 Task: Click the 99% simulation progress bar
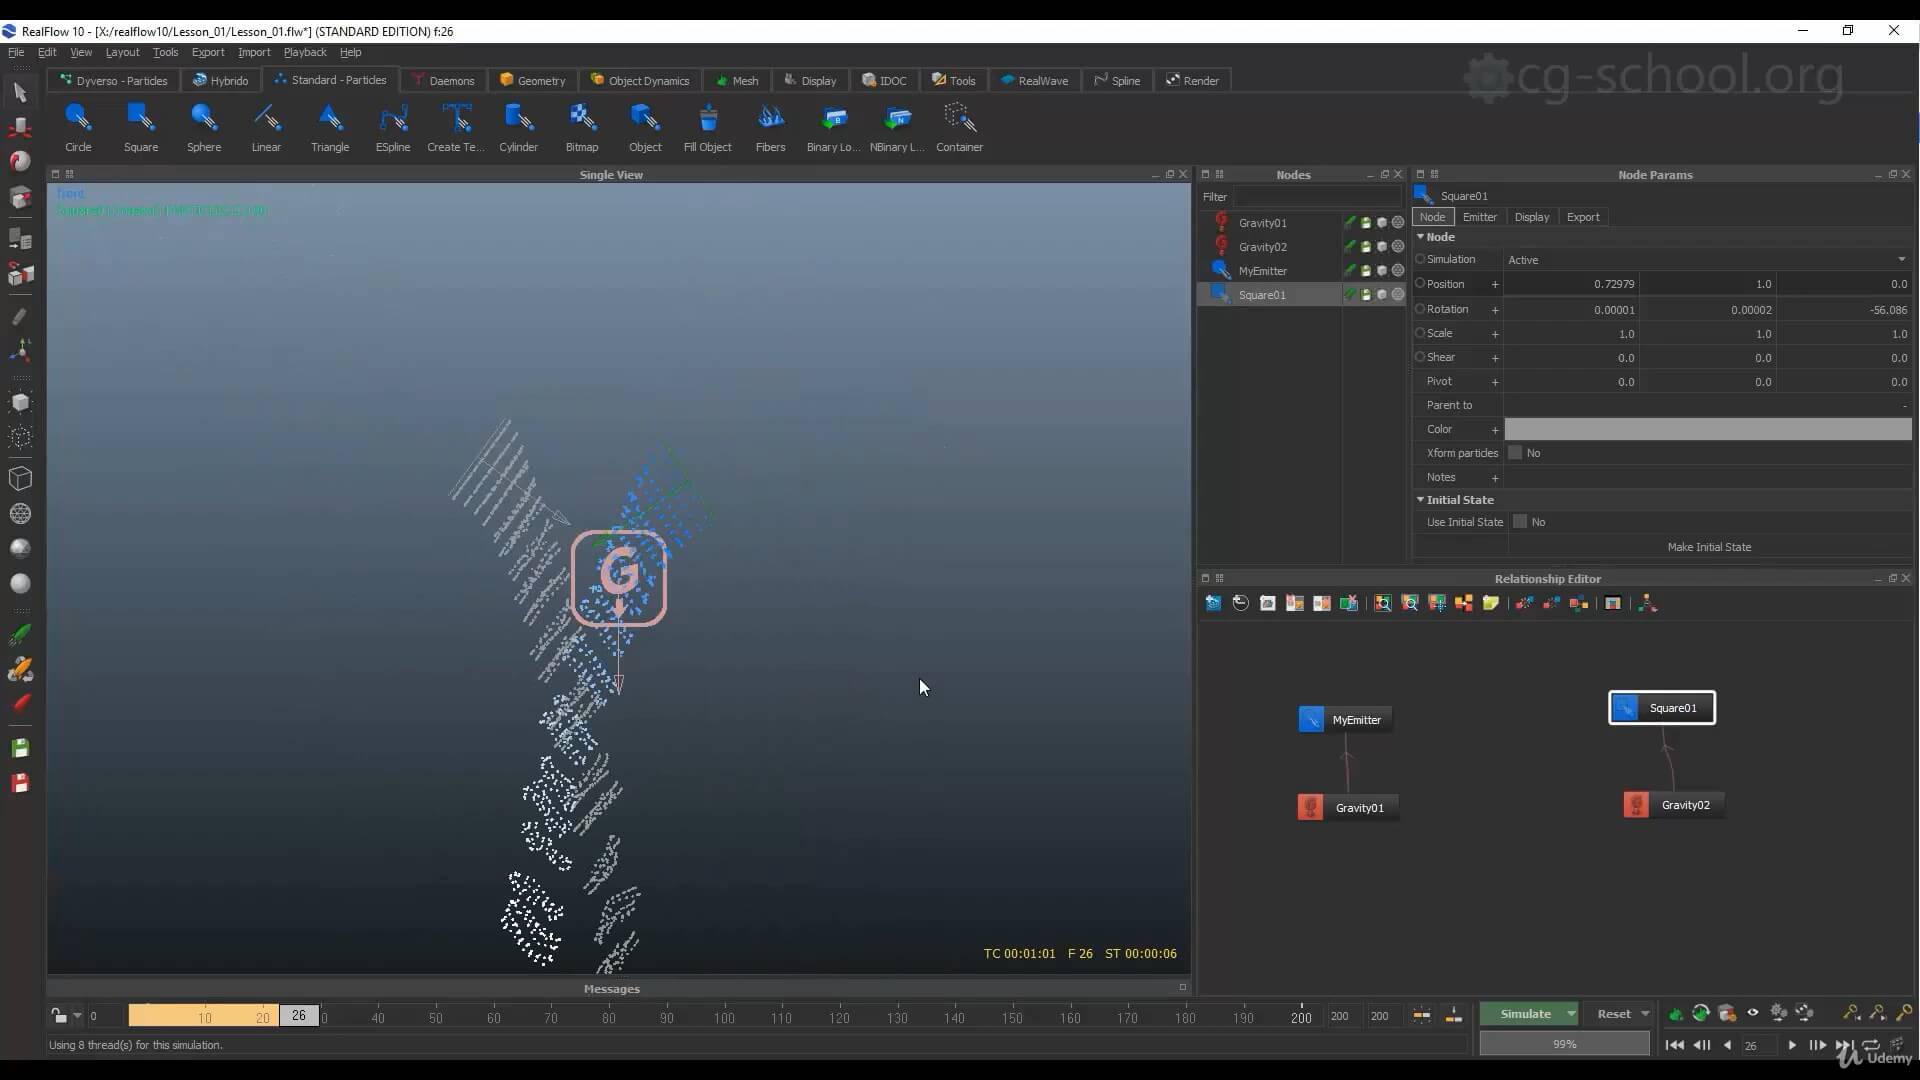coord(1564,1044)
